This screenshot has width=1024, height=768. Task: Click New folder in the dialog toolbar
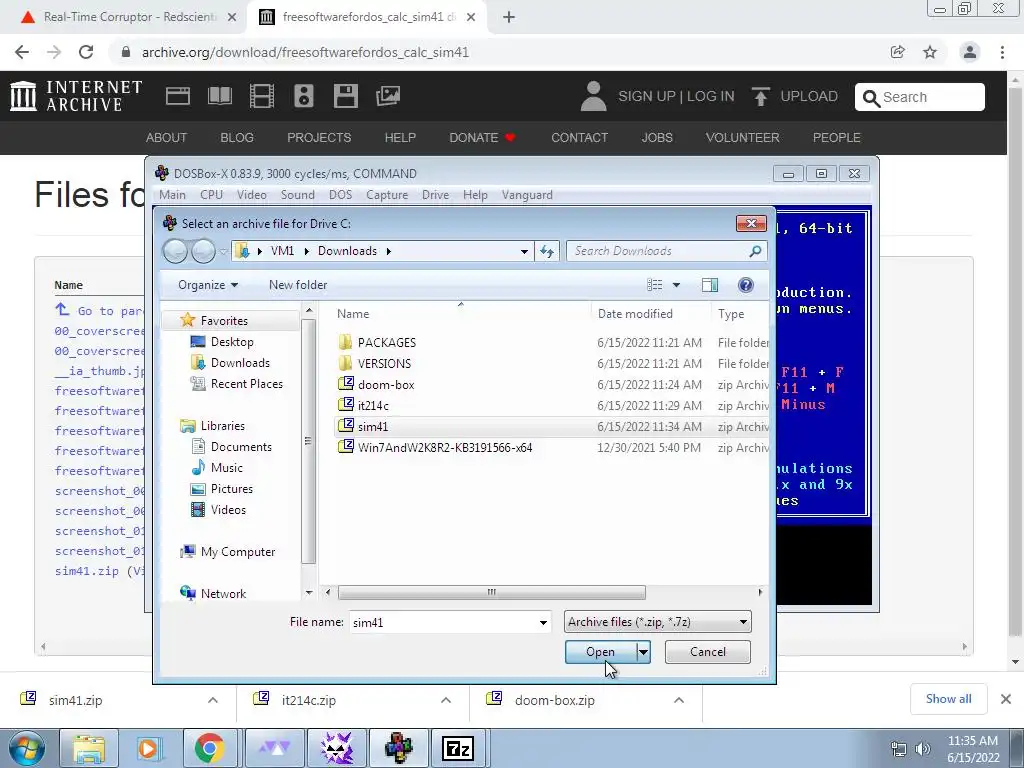pyautogui.click(x=298, y=285)
